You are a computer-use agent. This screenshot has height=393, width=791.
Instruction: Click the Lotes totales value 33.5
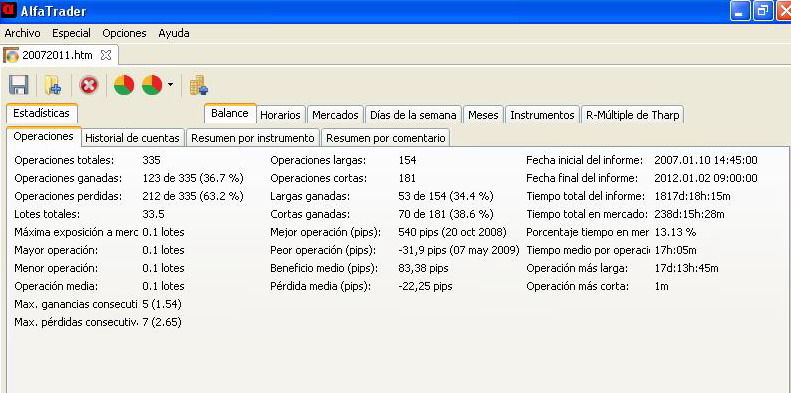pos(153,214)
